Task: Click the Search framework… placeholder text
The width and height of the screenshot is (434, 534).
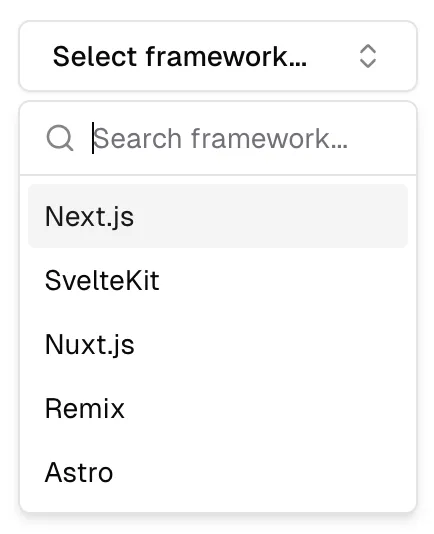Action: 220,139
